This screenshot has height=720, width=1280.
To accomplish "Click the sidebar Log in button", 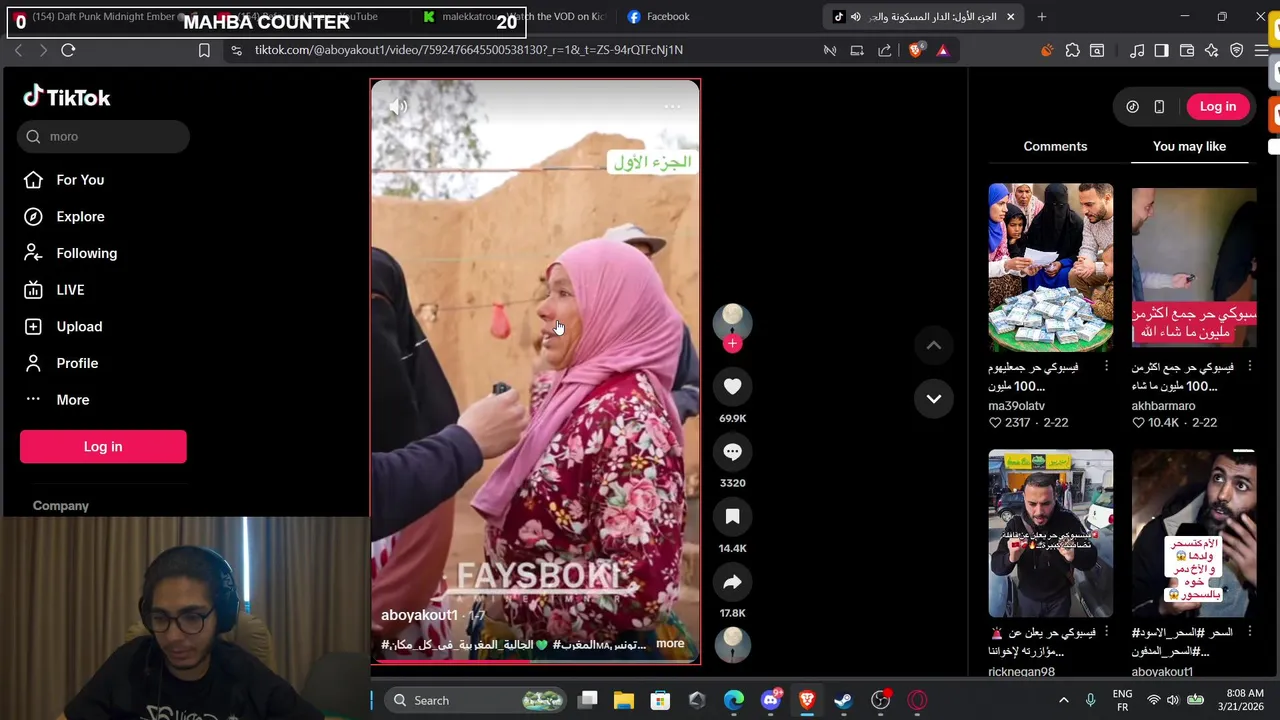I will (103, 446).
